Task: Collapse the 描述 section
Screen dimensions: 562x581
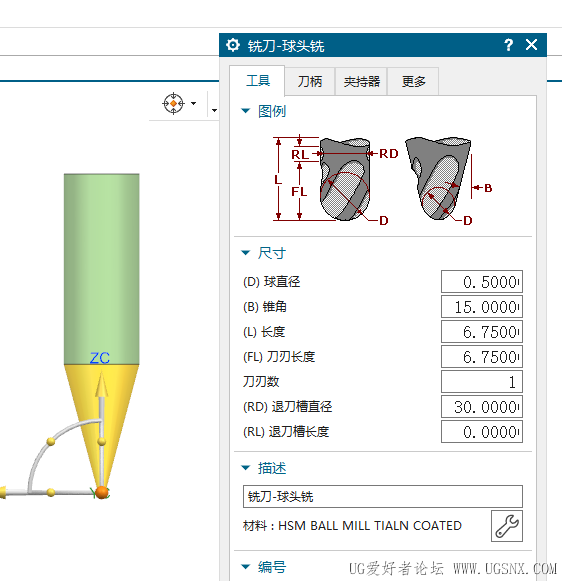Action: pos(245,468)
